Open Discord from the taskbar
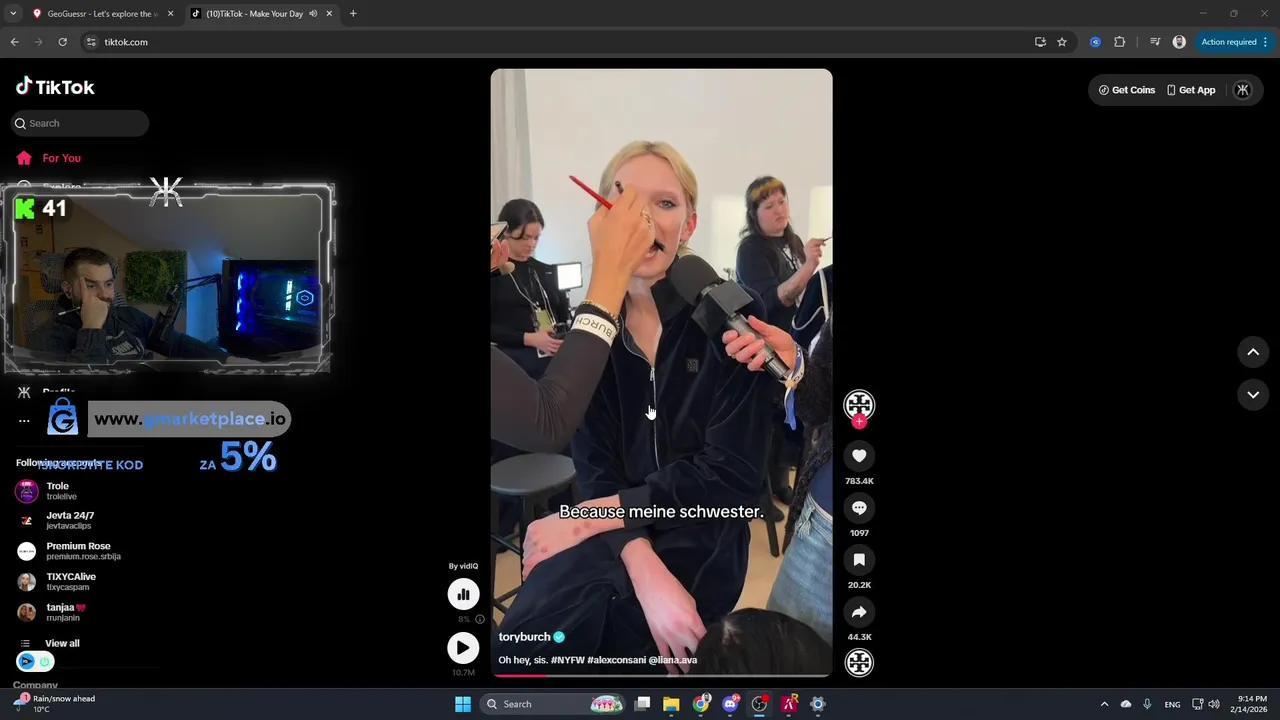The height and width of the screenshot is (720, 1280). point(730,704)
